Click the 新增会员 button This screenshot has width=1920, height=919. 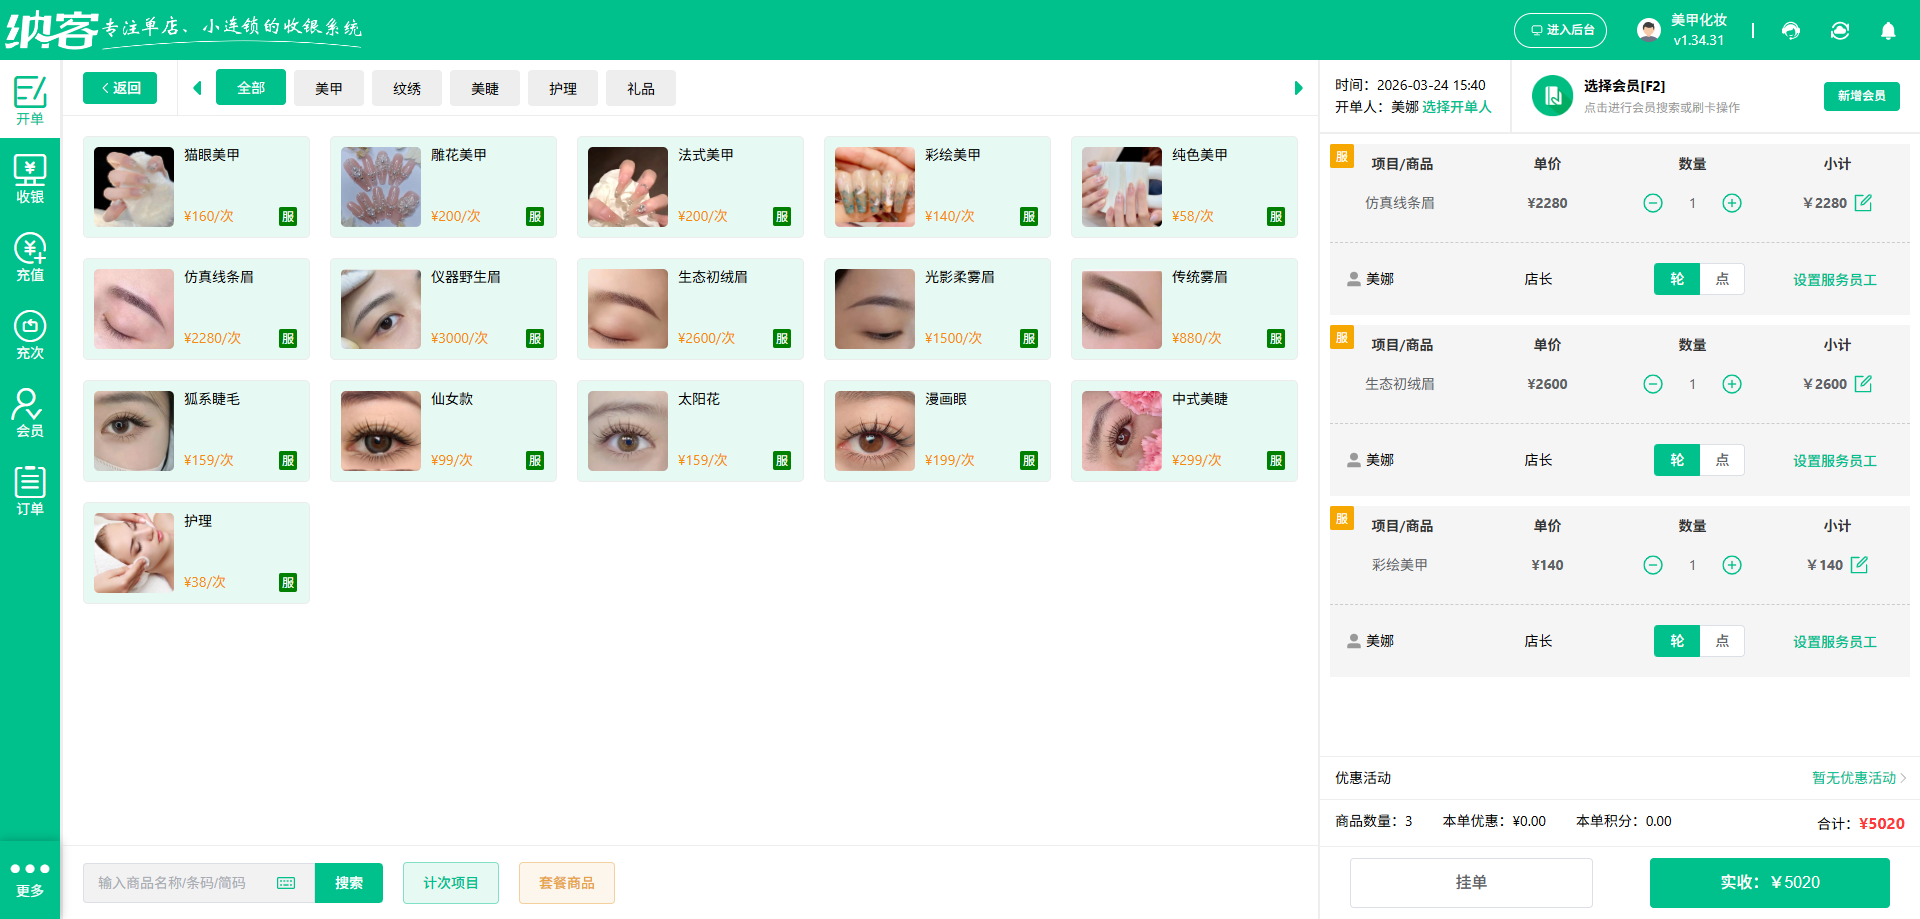click(x=1861, y=96)
